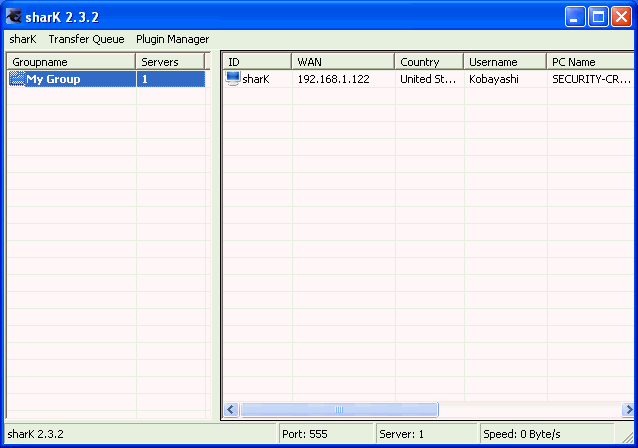Open the sharK menu

[23, 39]
